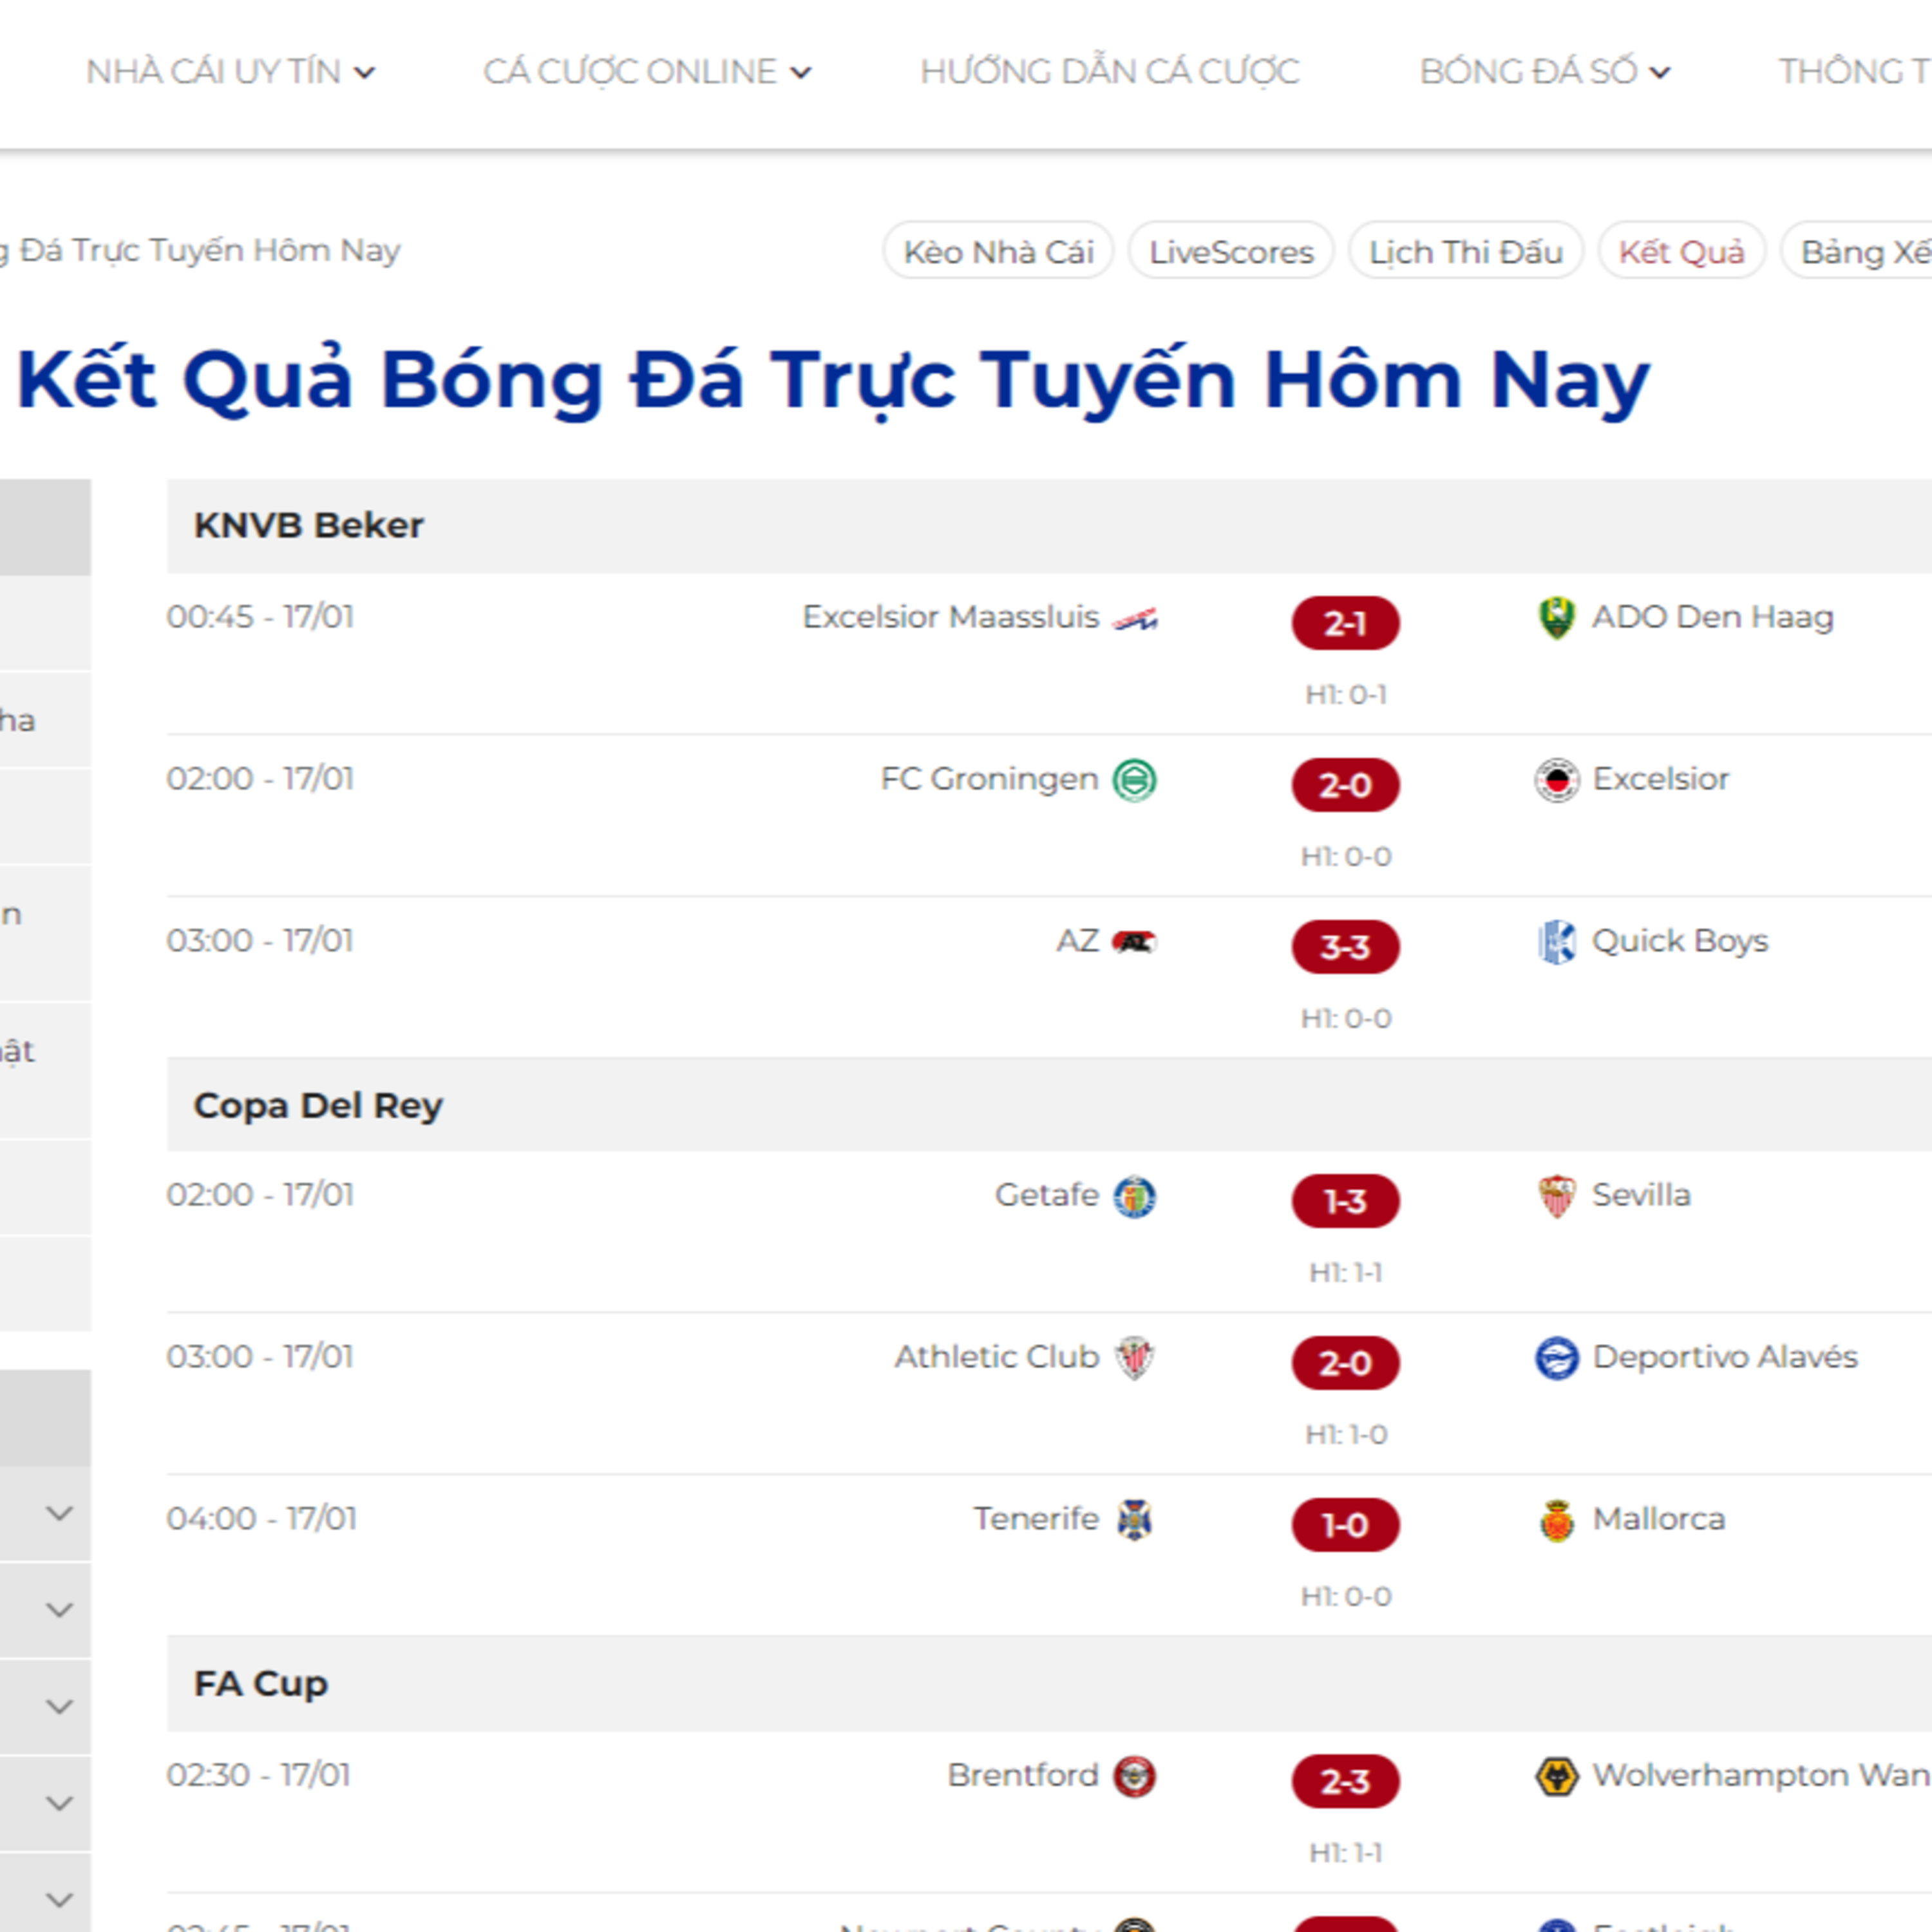Click FC Groningen club logo

click(1135, 780)
